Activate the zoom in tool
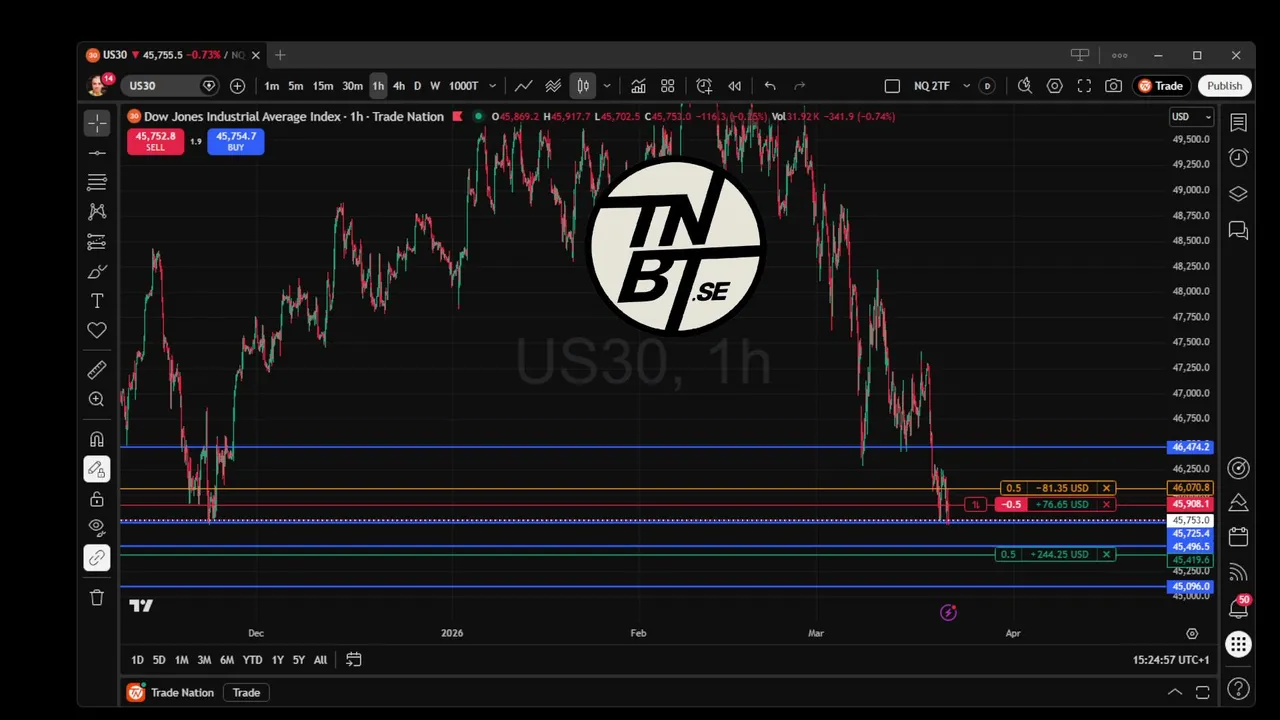This screenshot has height=720, width=1280. [97, 399]
